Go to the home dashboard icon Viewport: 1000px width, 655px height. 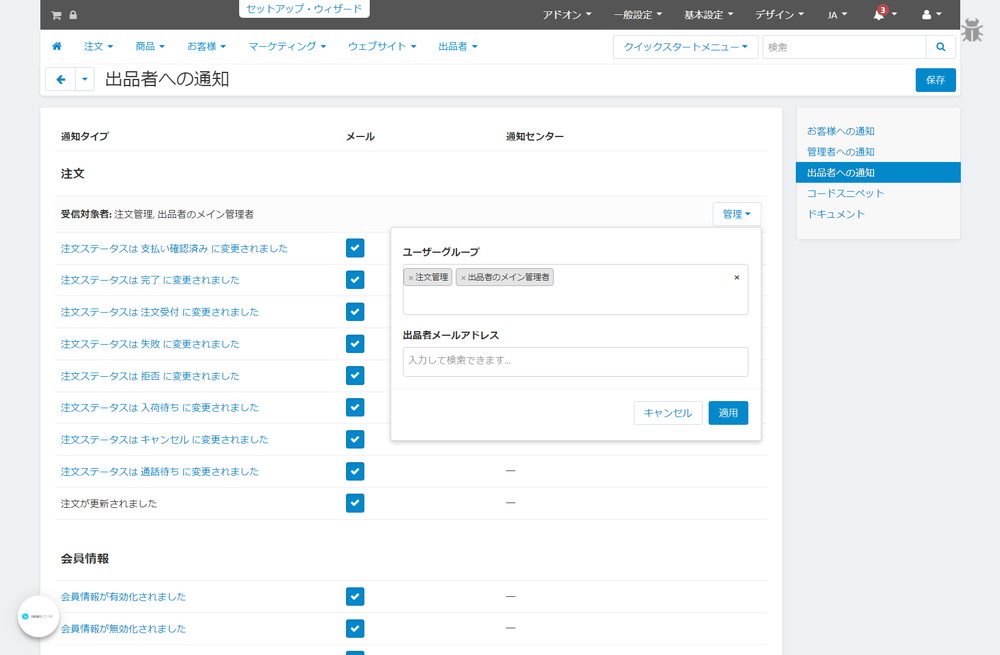pyautogui.click(x=57, y=46)
